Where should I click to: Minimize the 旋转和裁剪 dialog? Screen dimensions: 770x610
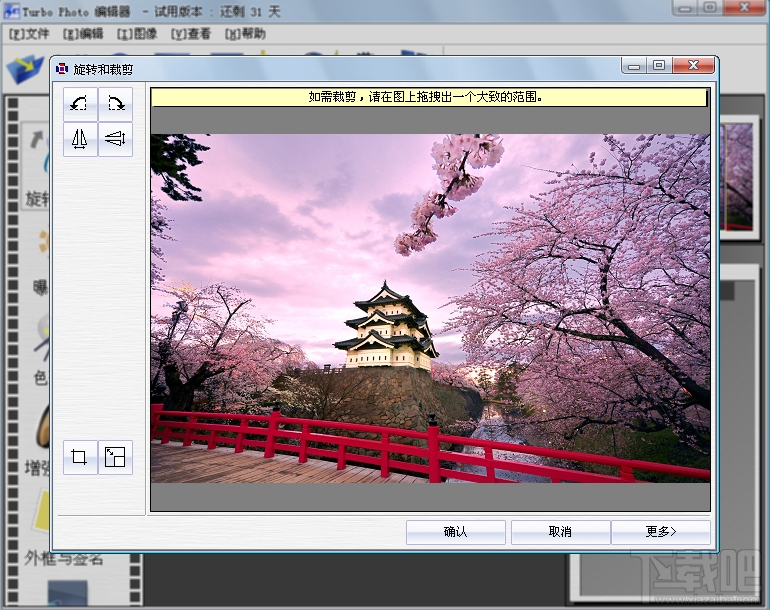634,66
